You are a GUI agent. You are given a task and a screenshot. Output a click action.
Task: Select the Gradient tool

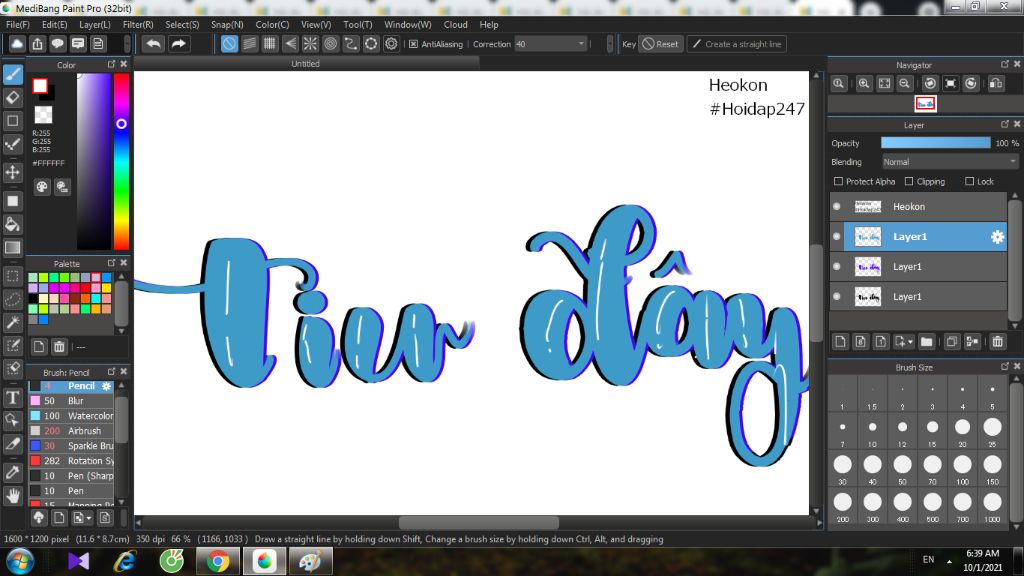tap(12, 248)
